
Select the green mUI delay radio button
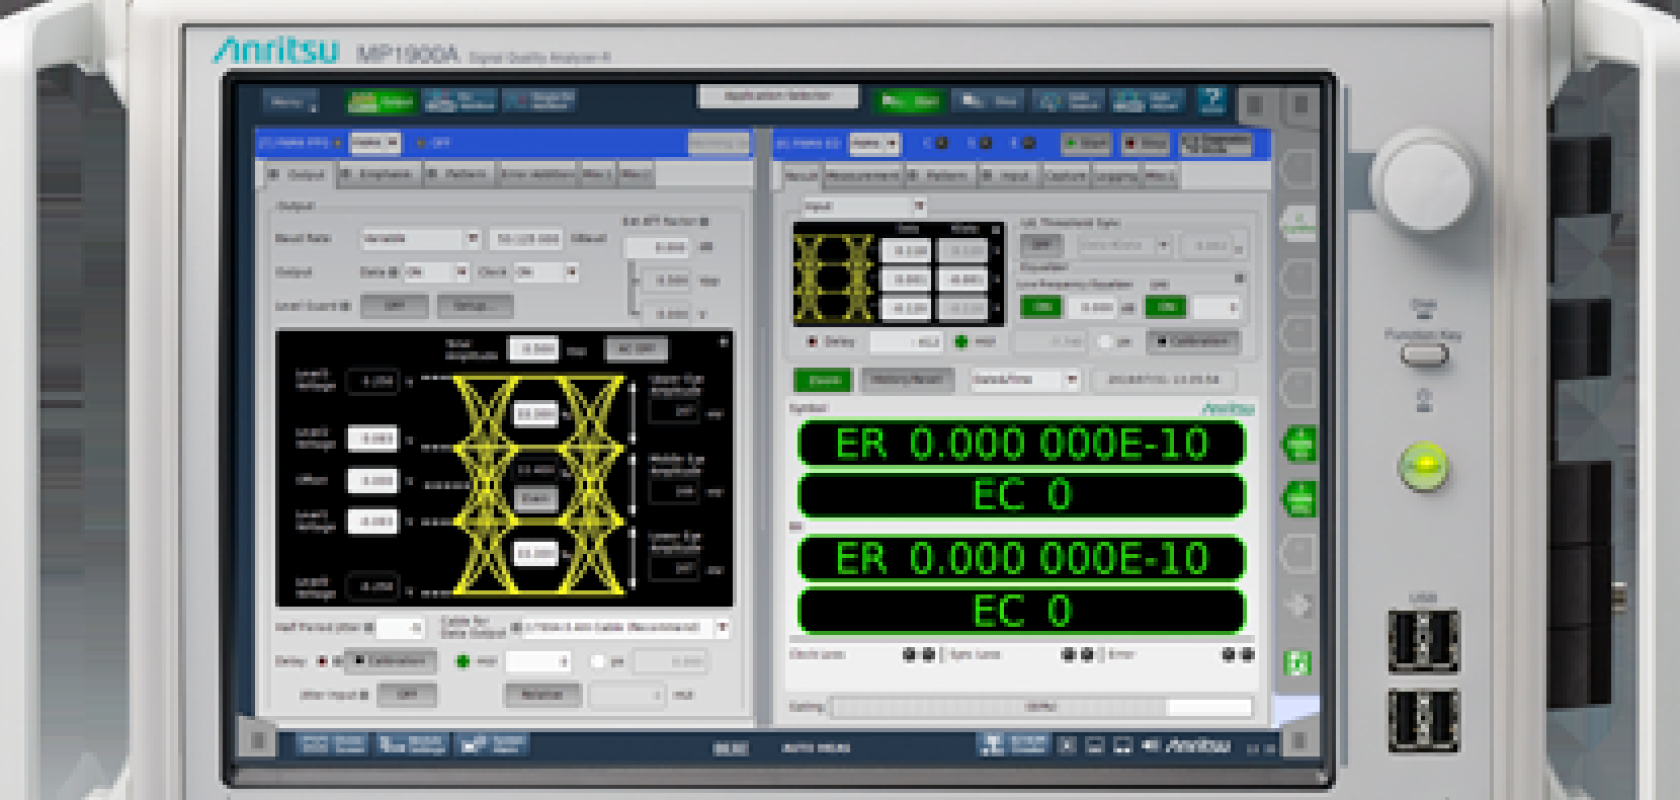tap(462, 661)
